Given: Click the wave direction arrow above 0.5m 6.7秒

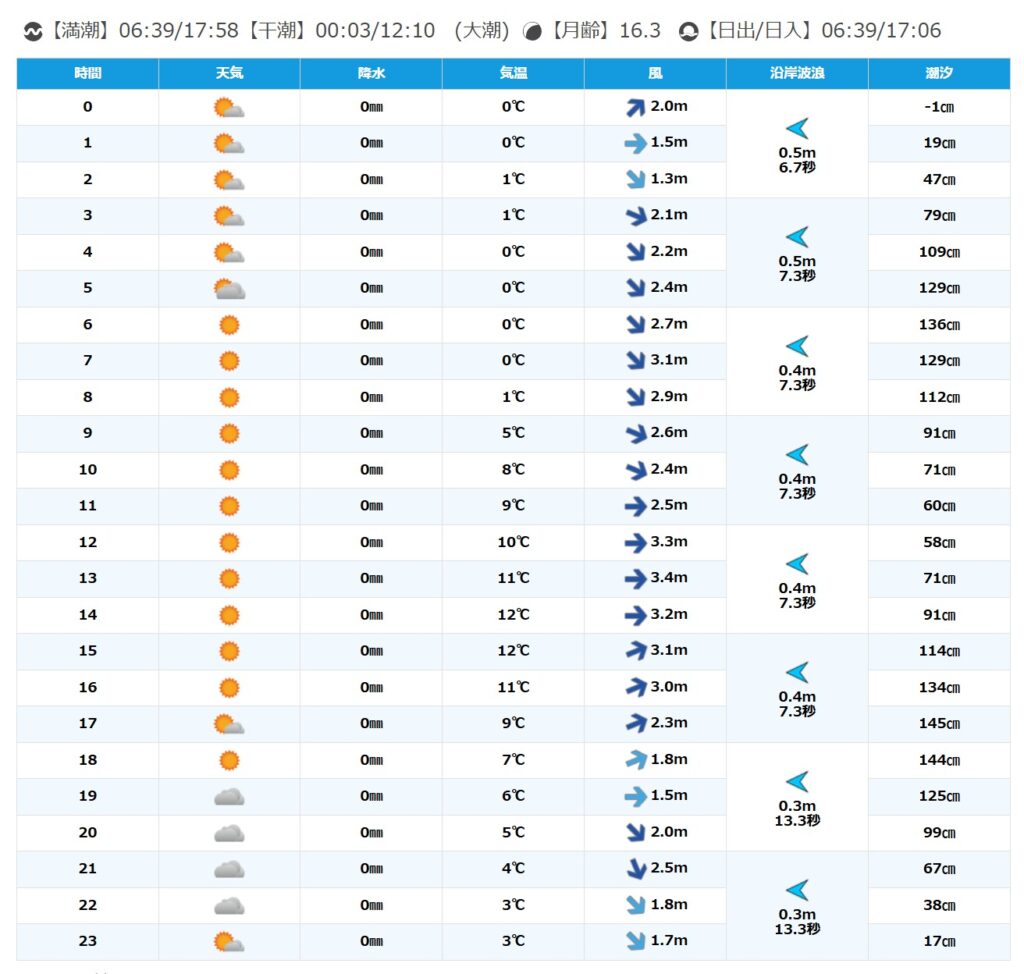Looking at the screenshot, I should (x=797, y=128).
